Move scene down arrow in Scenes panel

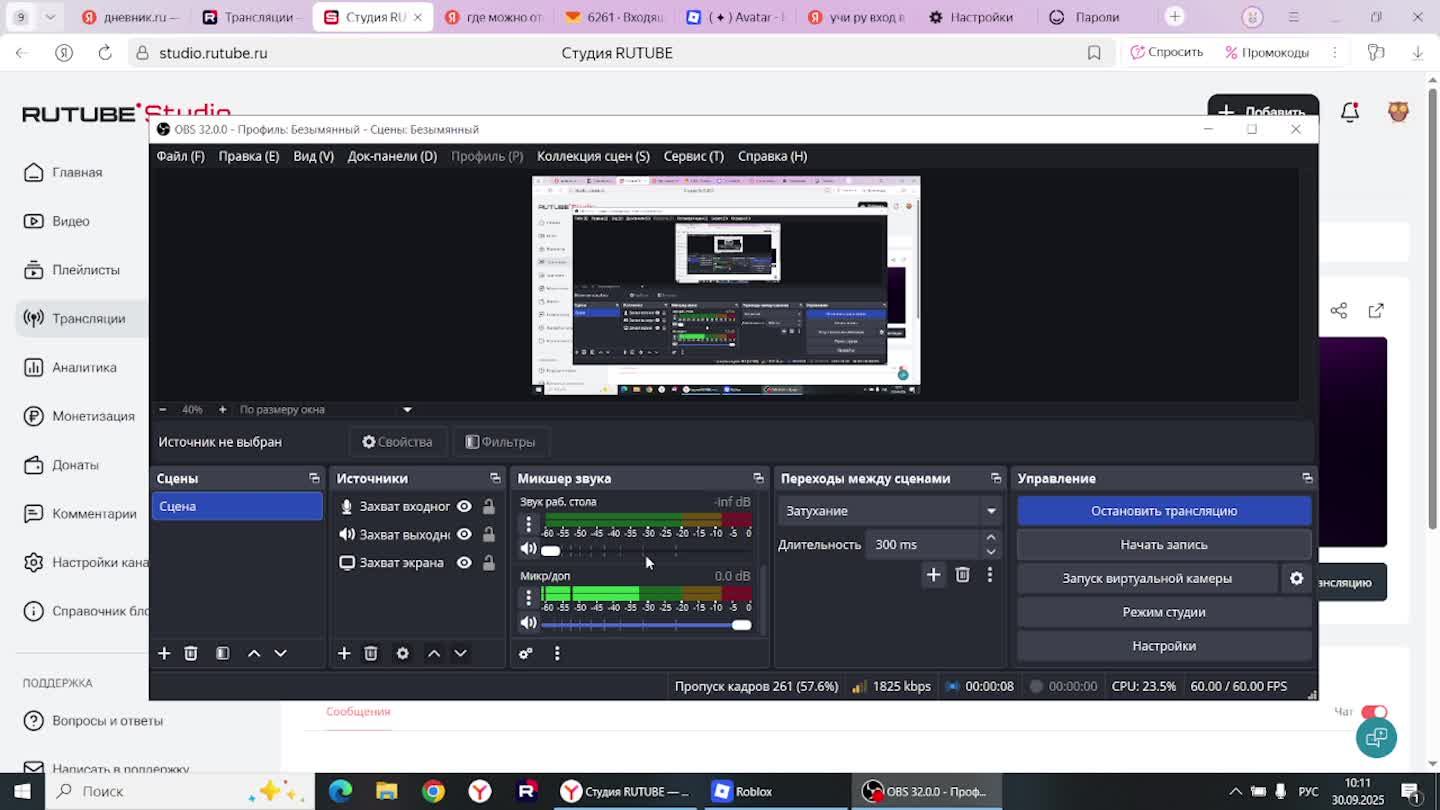coord(281,653)
